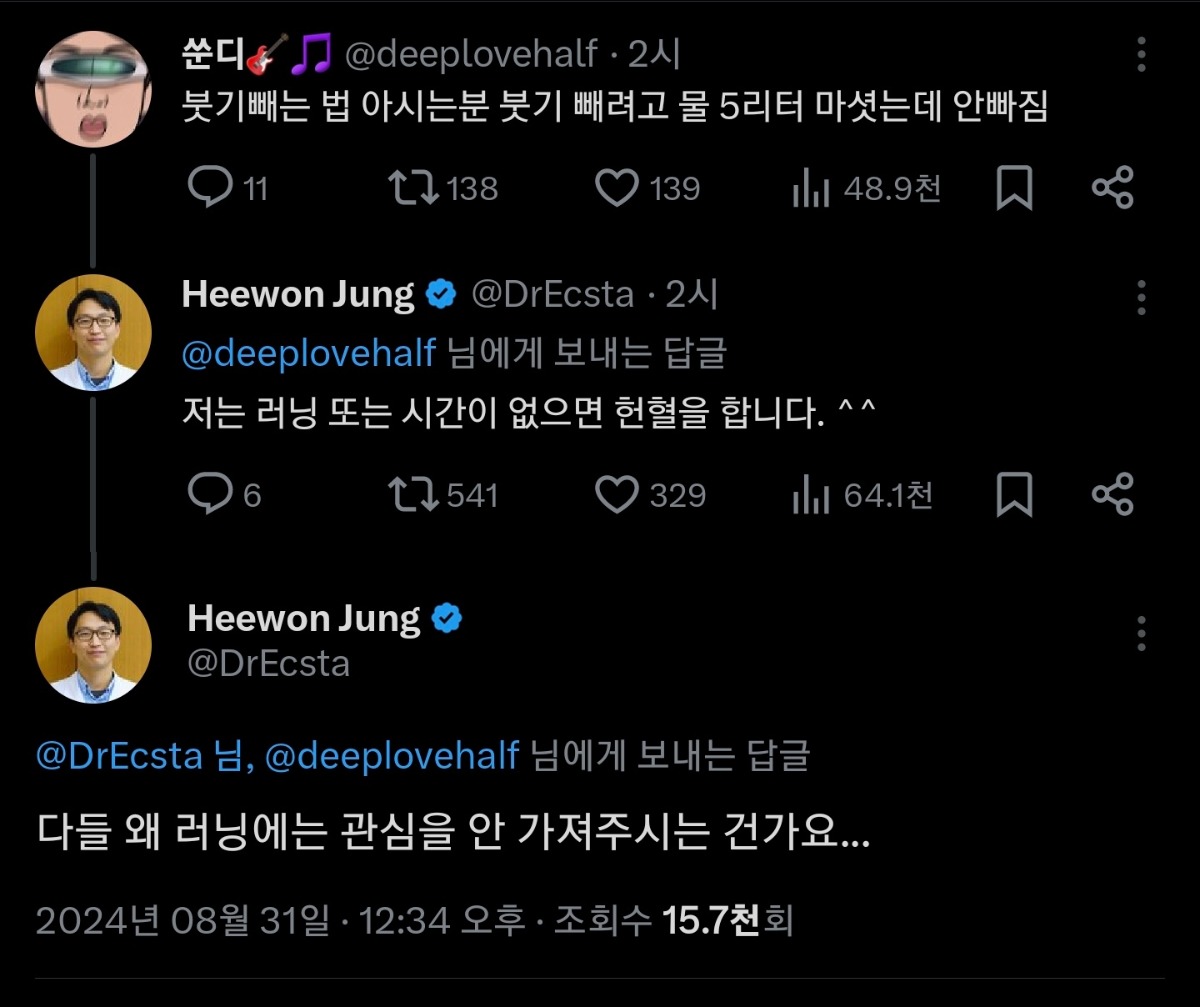This screenshot has width=1200, height=1007.
Task: Open more options for 쑨디 tweet
Action: click(1141, 56)
